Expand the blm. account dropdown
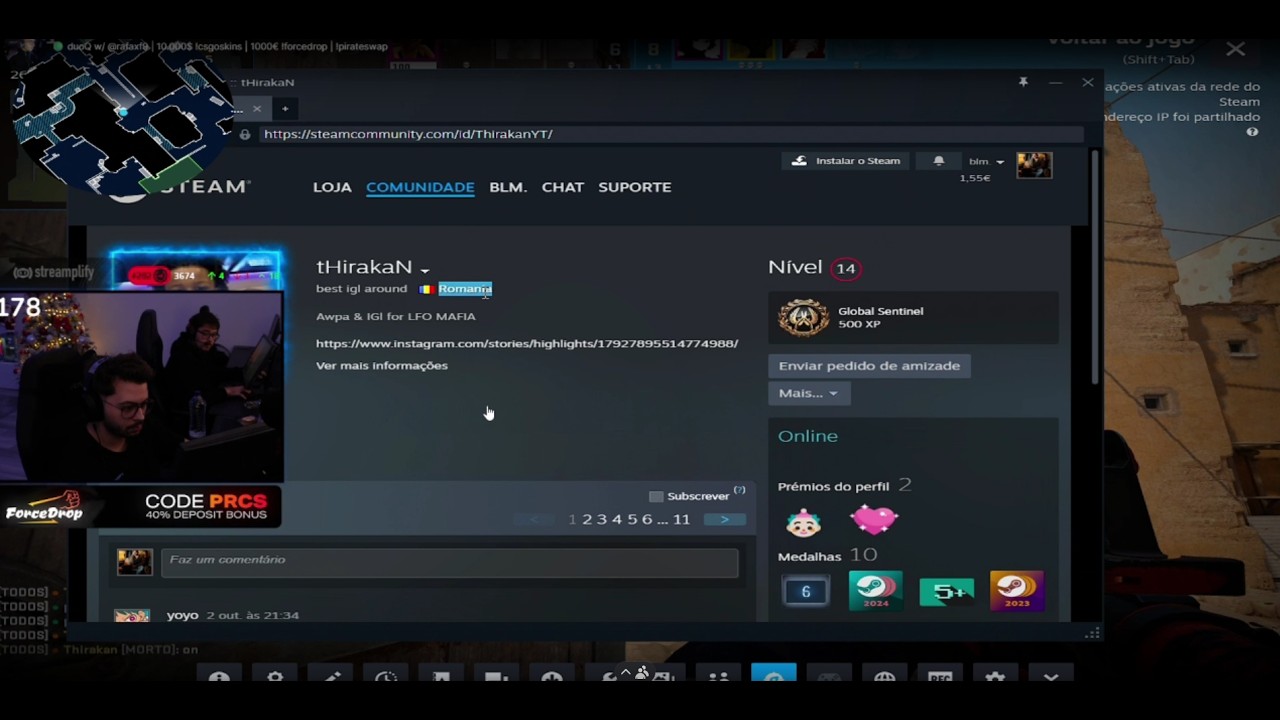The height and width of the screenshot is (720, 1280). (986, 161)
